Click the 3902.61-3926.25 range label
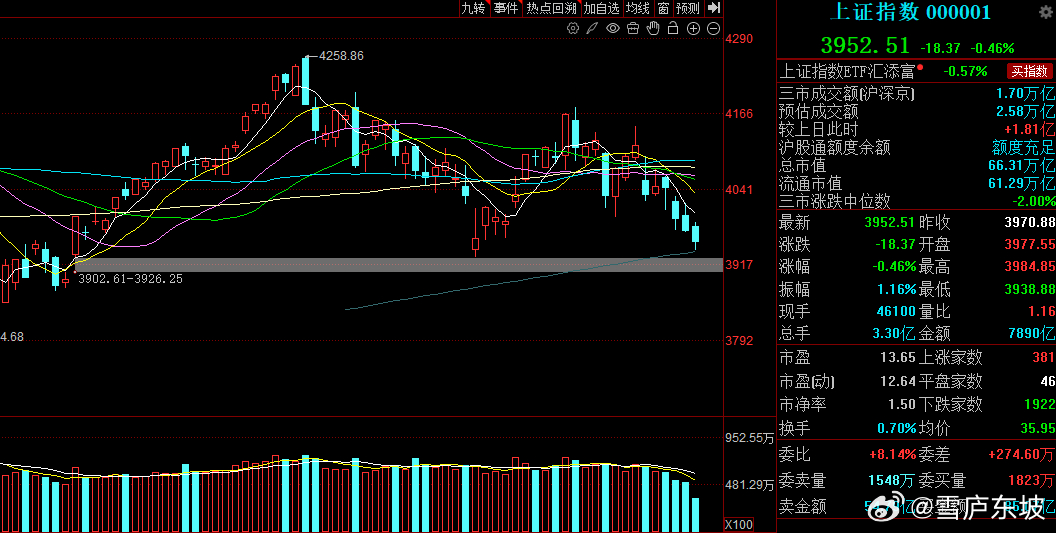The height and width of the screenshot is (533, 1056). (x=130, y=278)
